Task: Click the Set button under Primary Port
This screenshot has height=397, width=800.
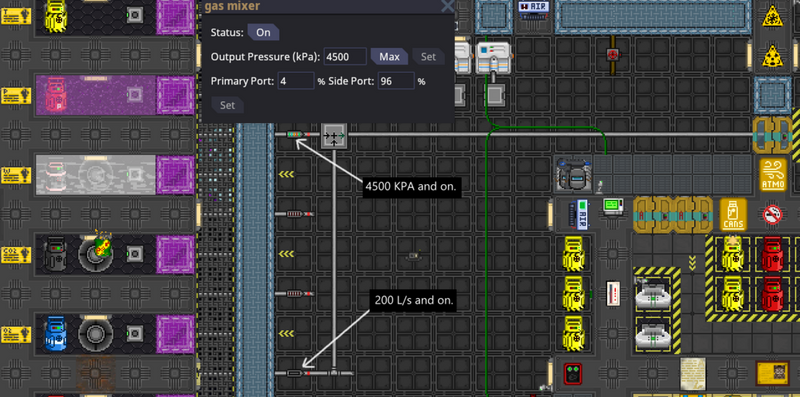Action: [x=227, y=106]
